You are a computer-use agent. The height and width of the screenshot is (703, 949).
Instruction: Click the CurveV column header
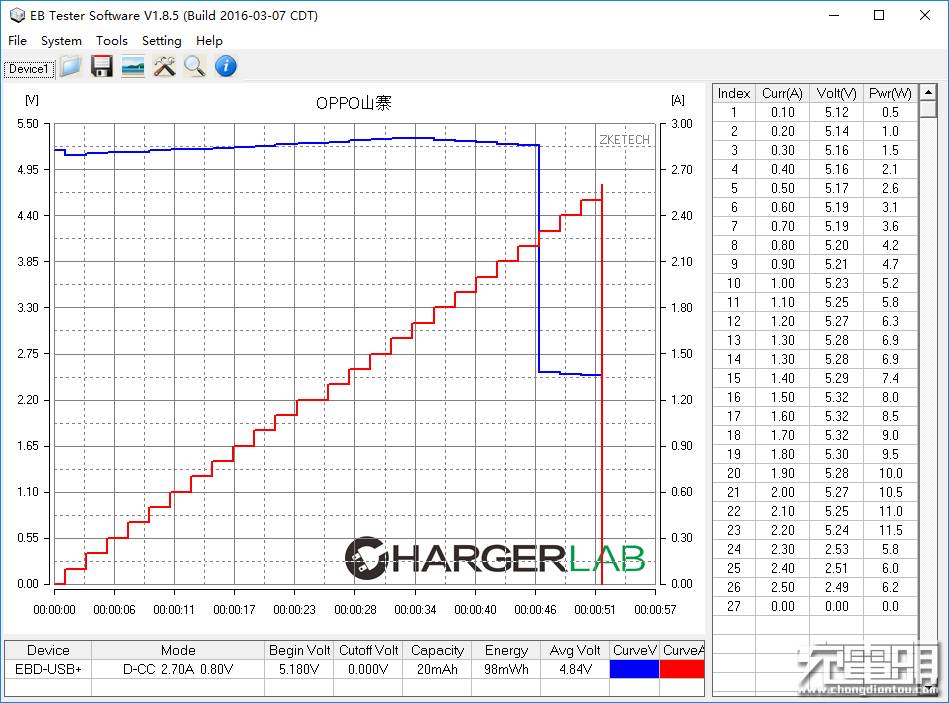634,650
